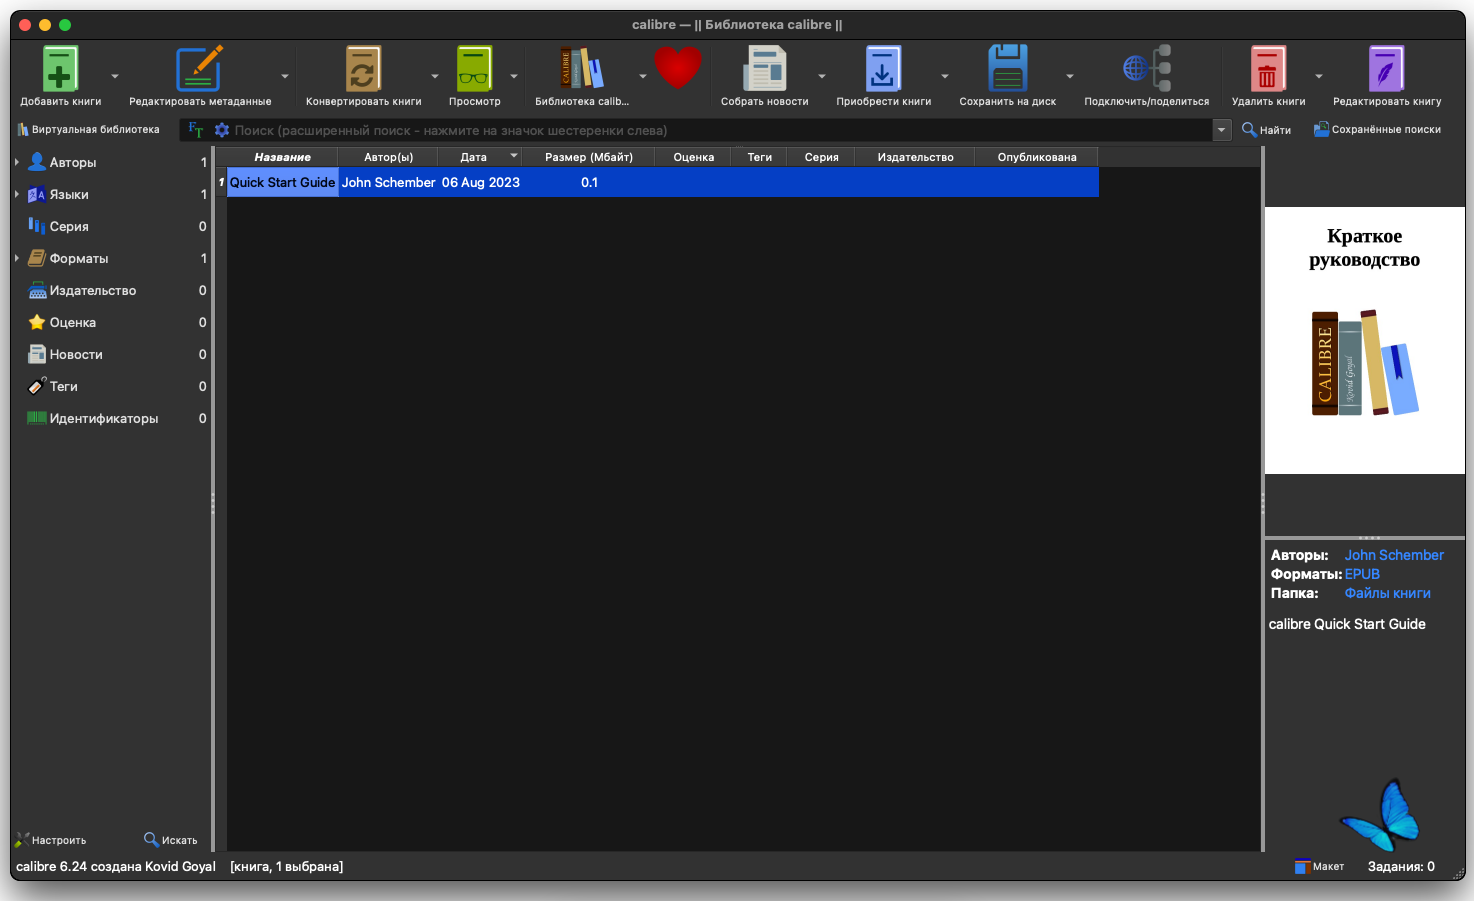
Task: Open the EPUB format link
Action: coord(1362,574)
